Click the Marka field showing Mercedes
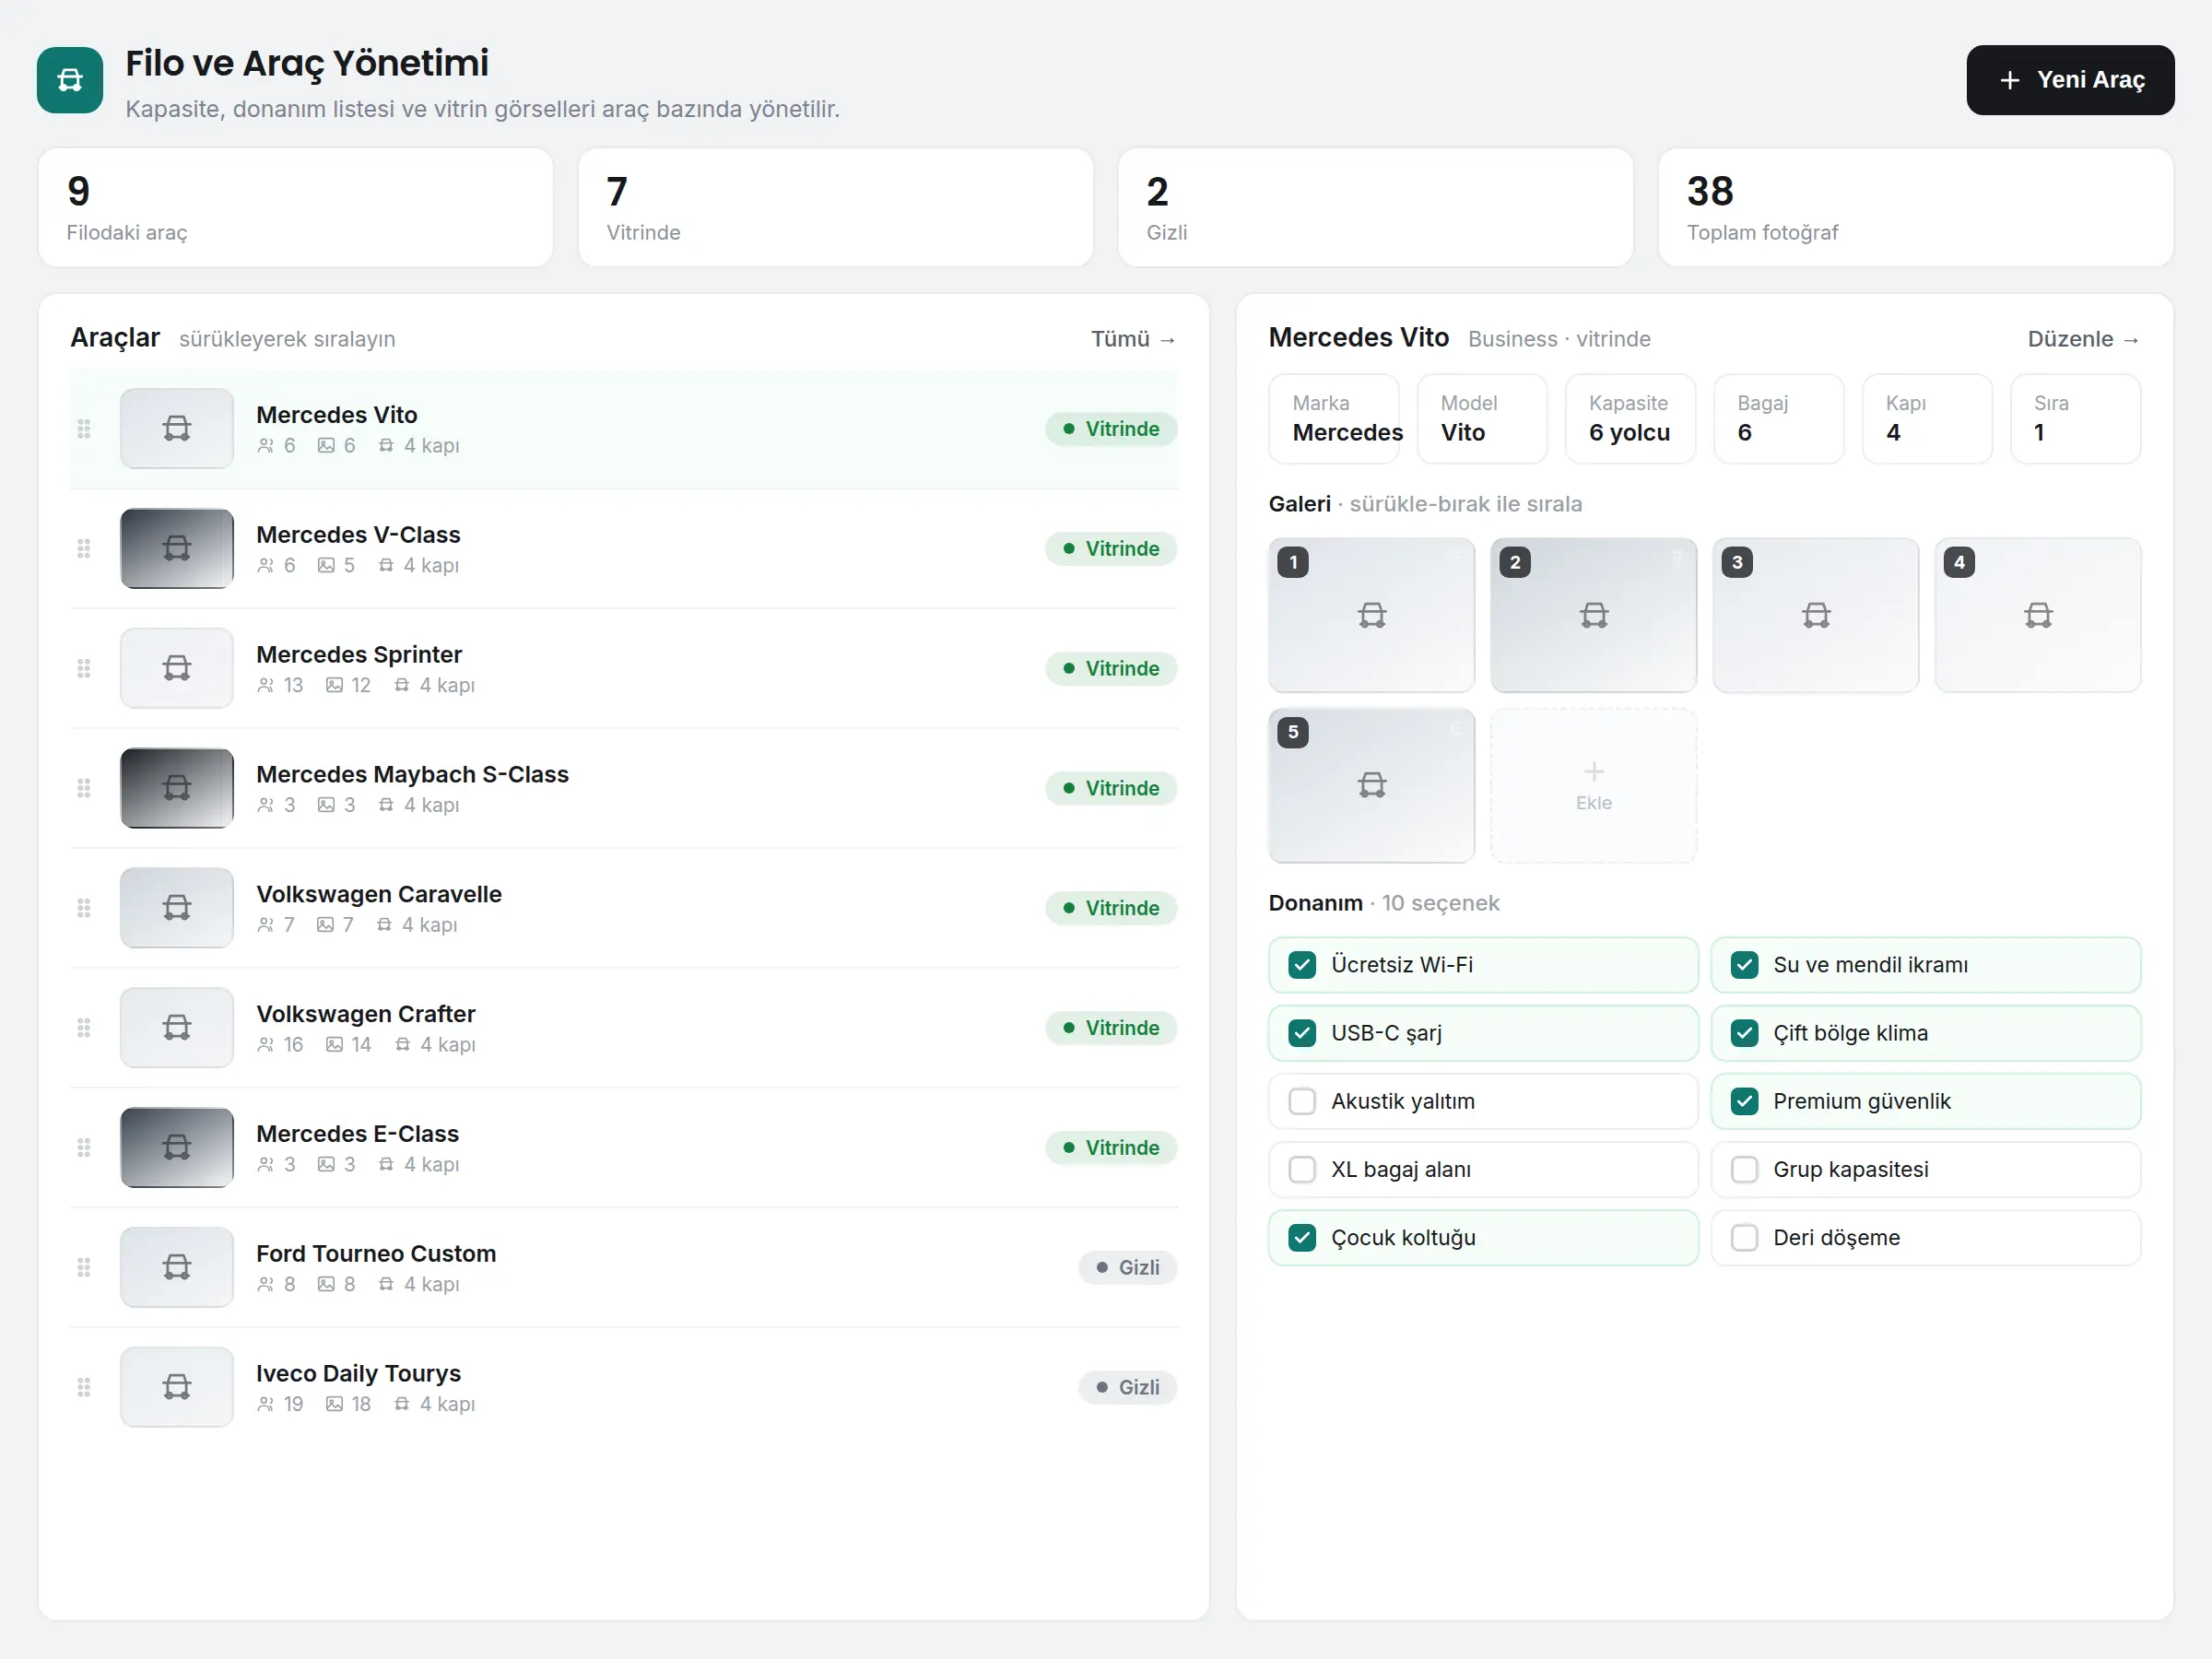This screenshot has width=2212, height=1659. click(x=1334, y=419)
